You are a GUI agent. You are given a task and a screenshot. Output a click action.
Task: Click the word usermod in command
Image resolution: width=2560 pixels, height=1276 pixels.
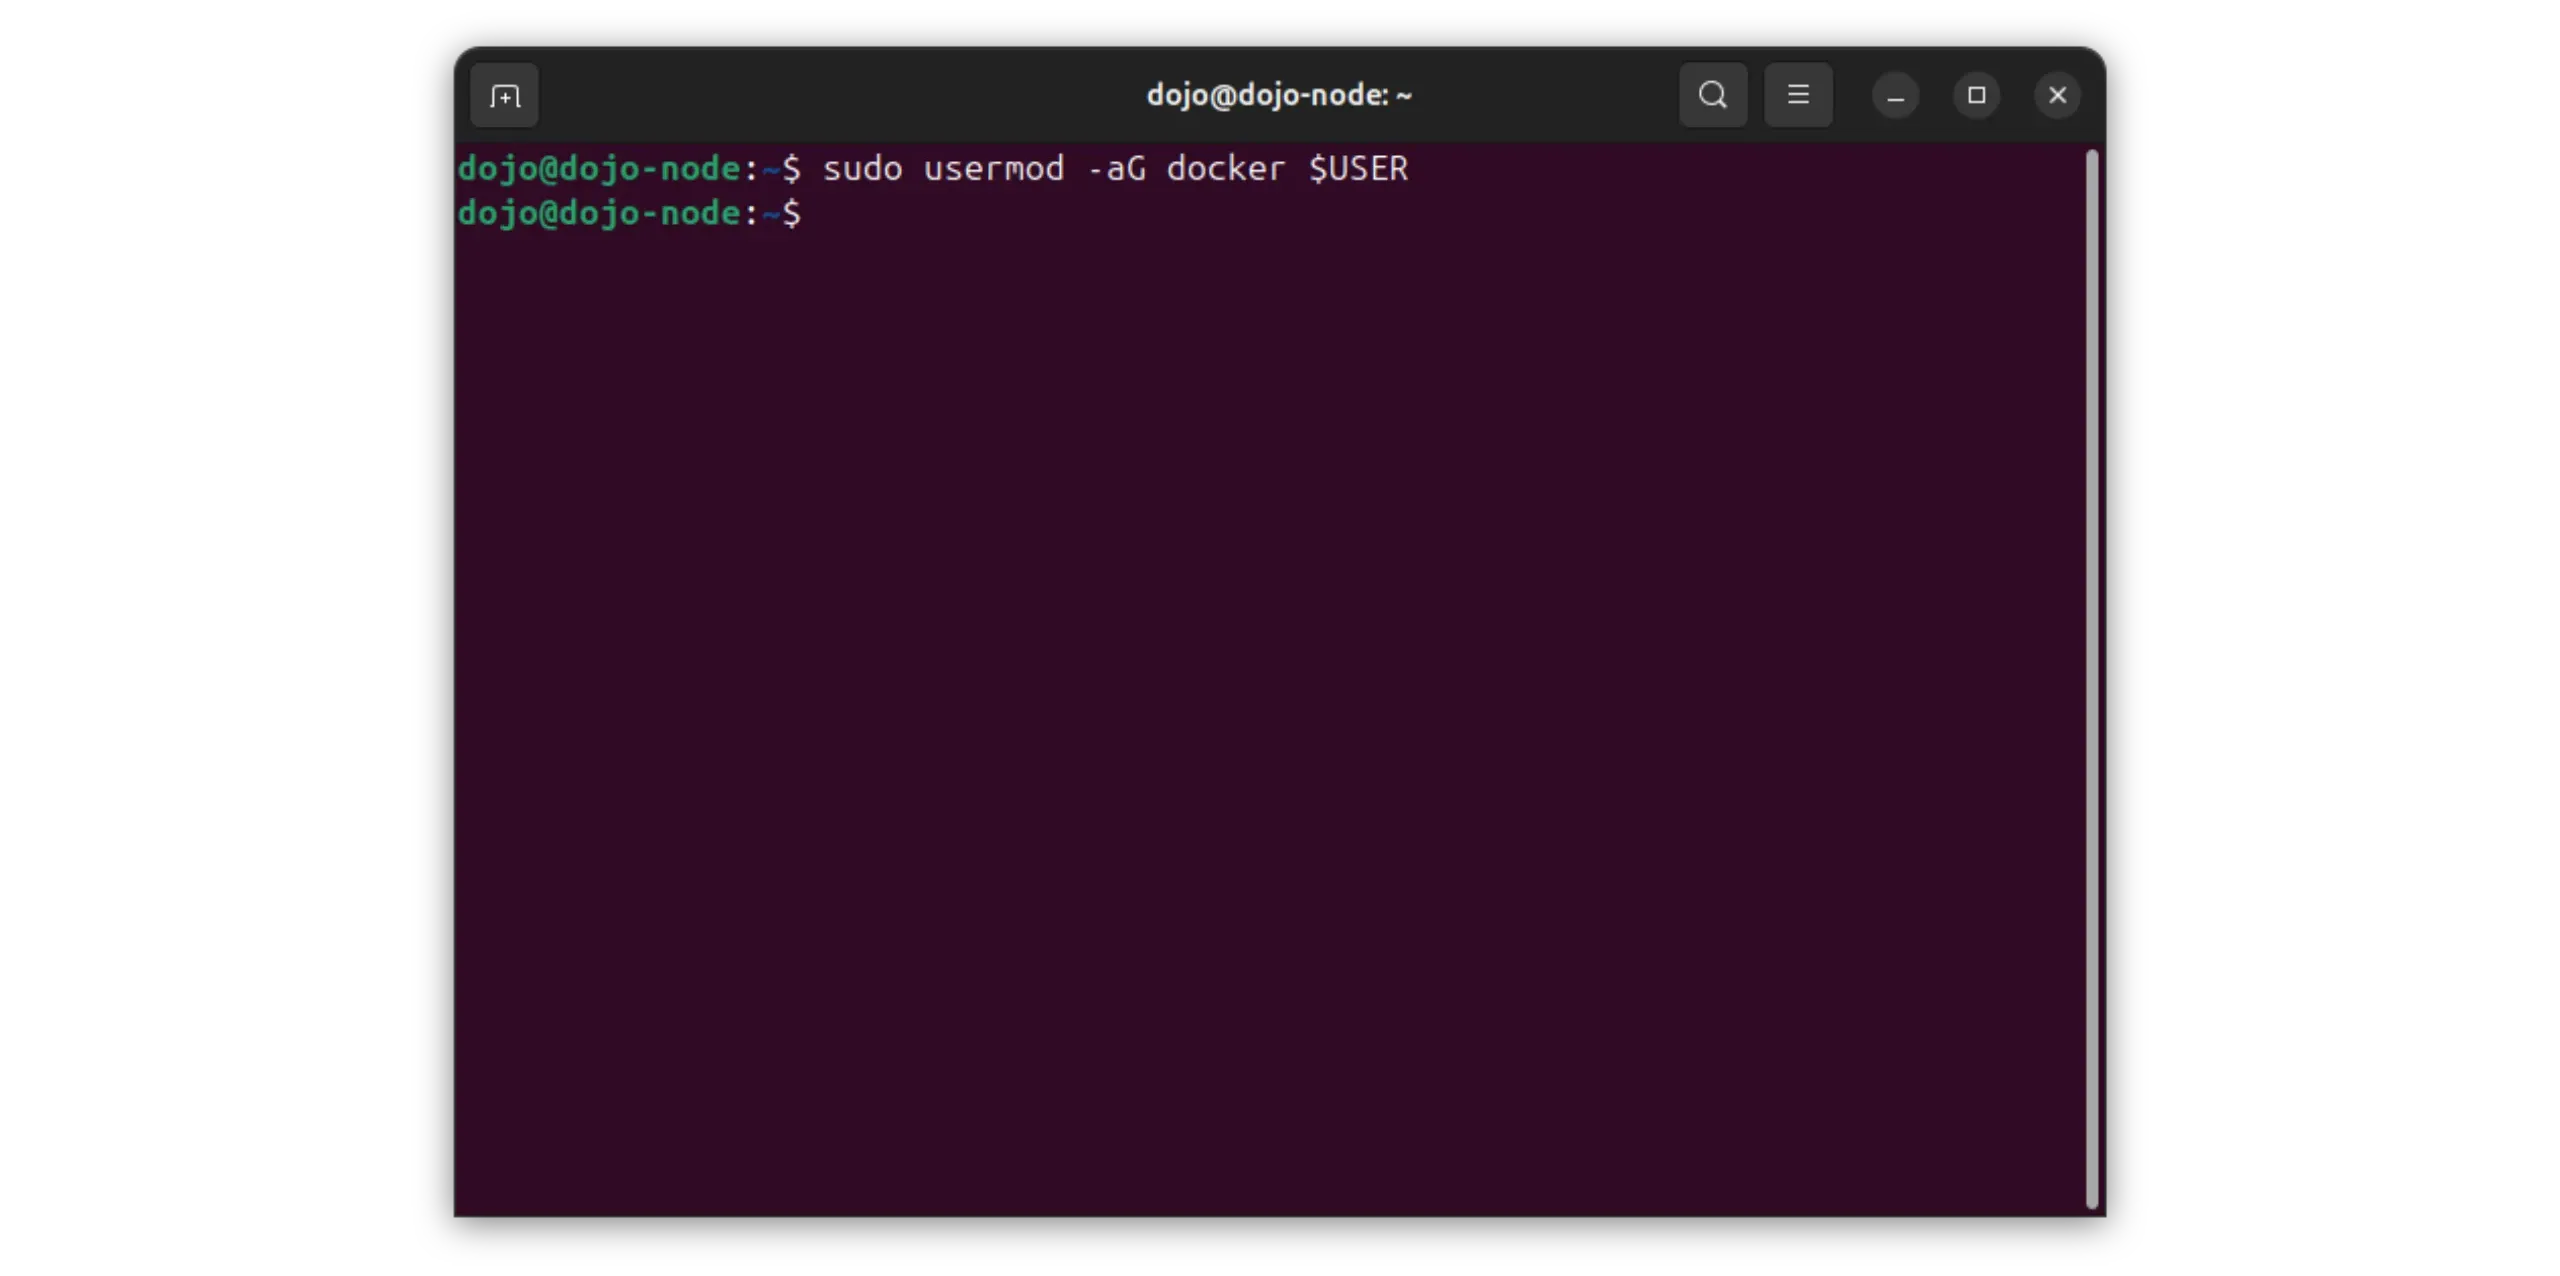[x=993, y=169]
